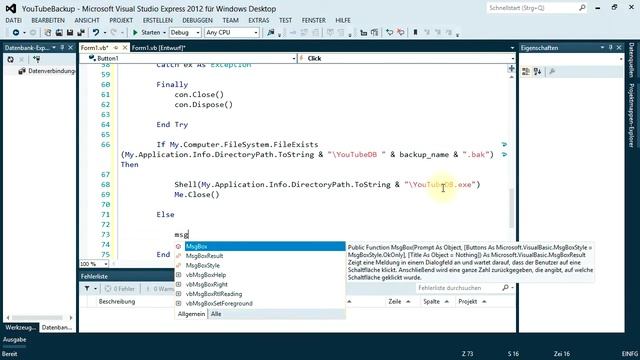
Task: Switch to Form1.vb [Entwurf] tab
Action: [x=158, y=48]
